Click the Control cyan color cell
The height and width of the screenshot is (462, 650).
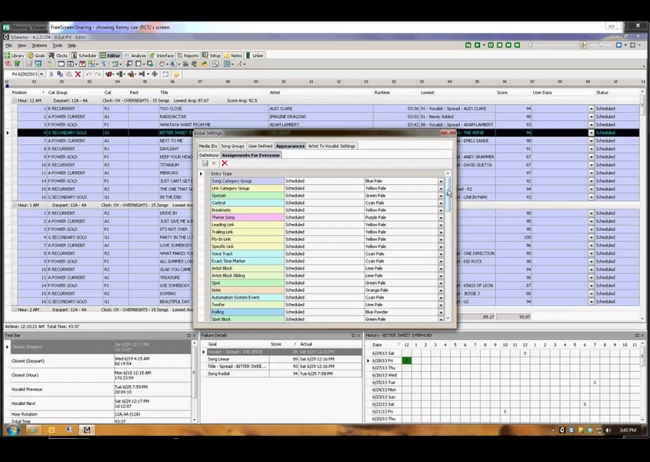tap(247, 203)
